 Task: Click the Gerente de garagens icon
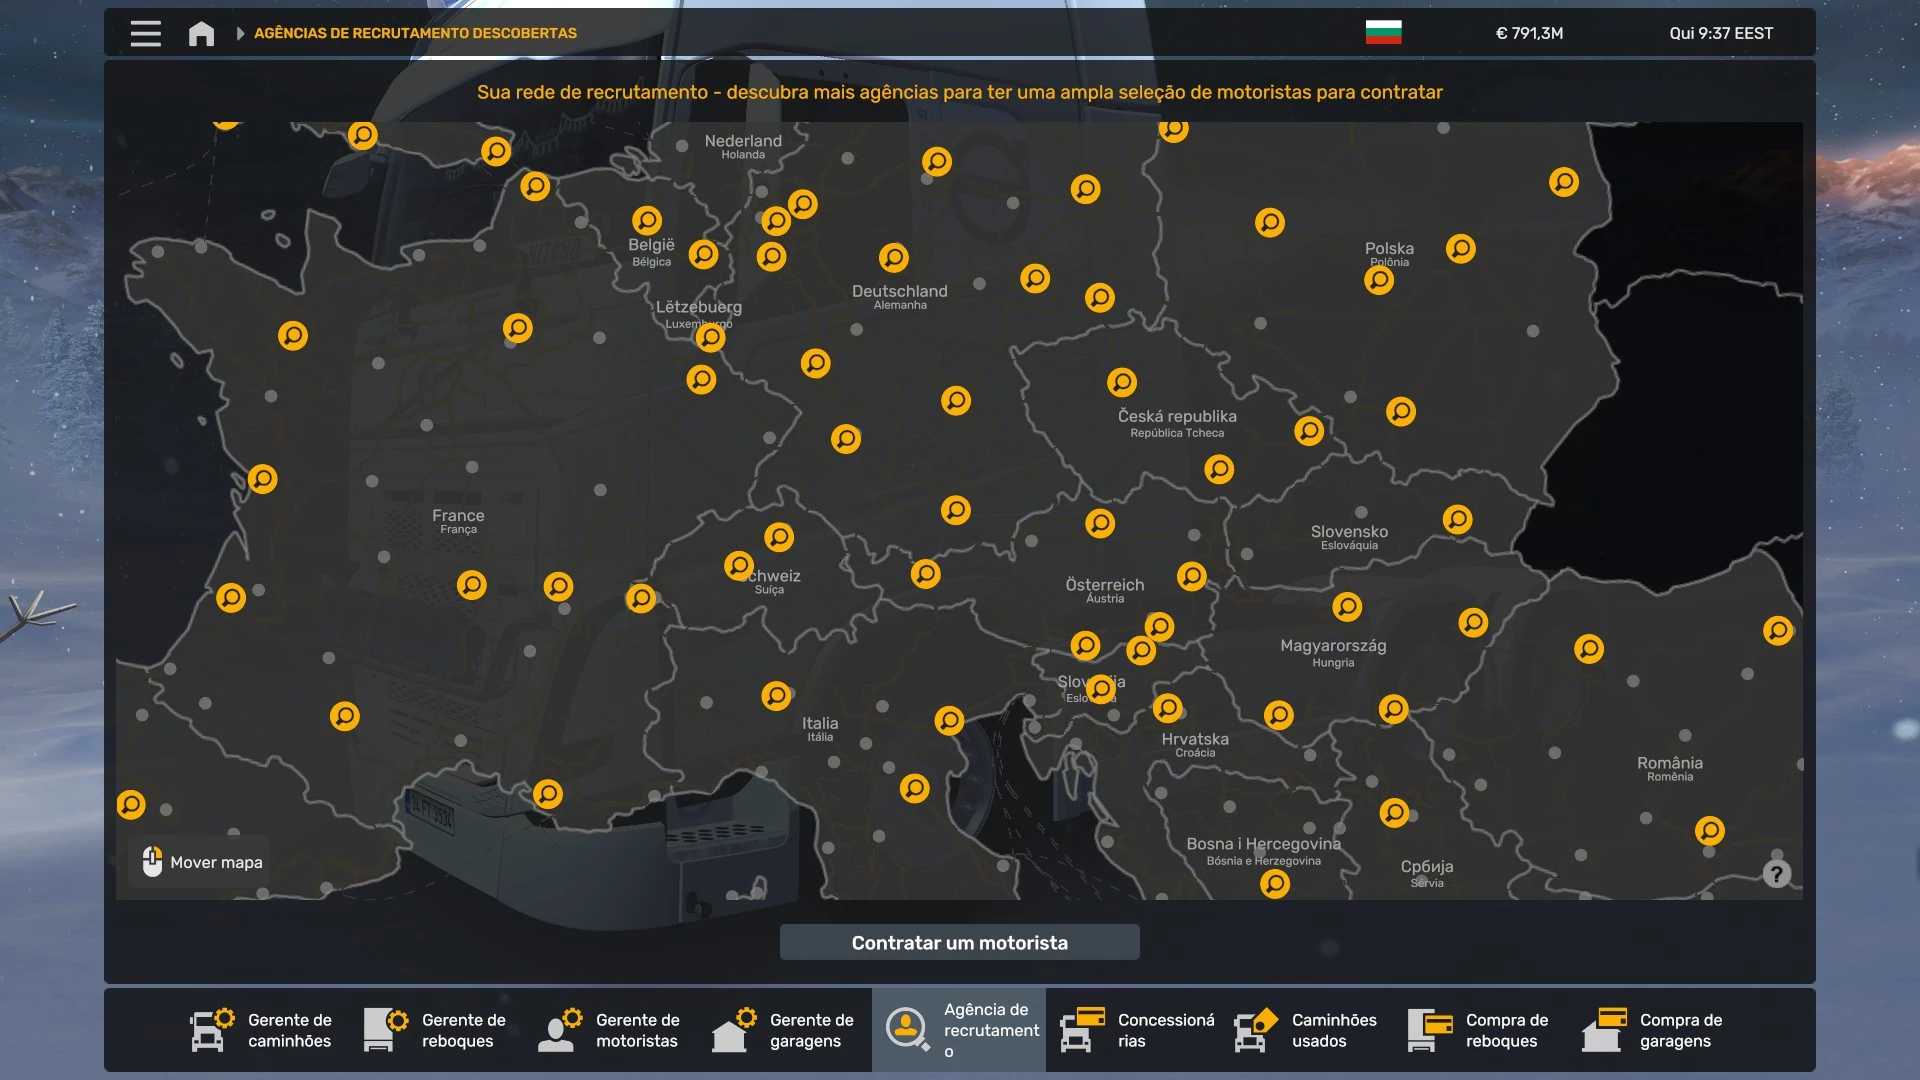click(x=734, y=1030)
